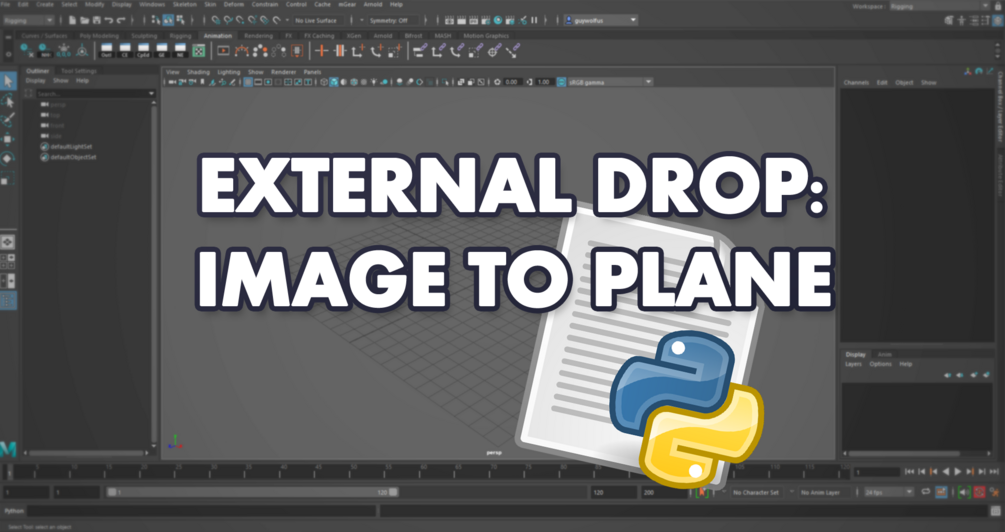Toggle the highlighted select-by-object-type mode icon

point(167,21)
